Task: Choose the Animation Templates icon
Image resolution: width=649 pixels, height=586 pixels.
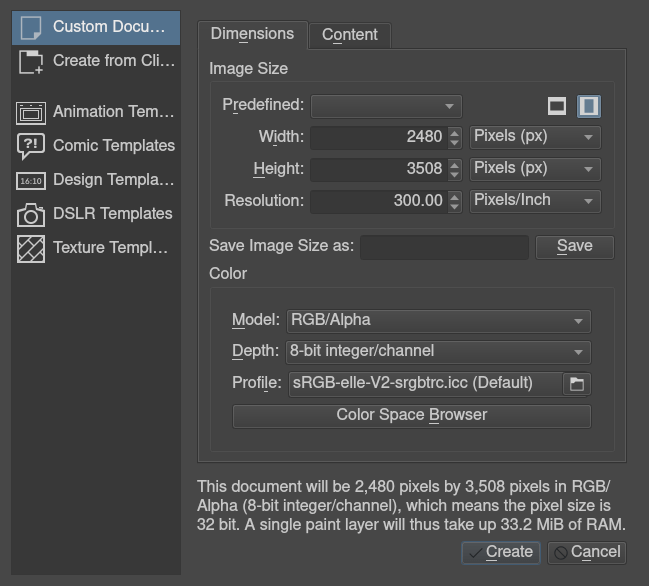Action: click(31, 112)
